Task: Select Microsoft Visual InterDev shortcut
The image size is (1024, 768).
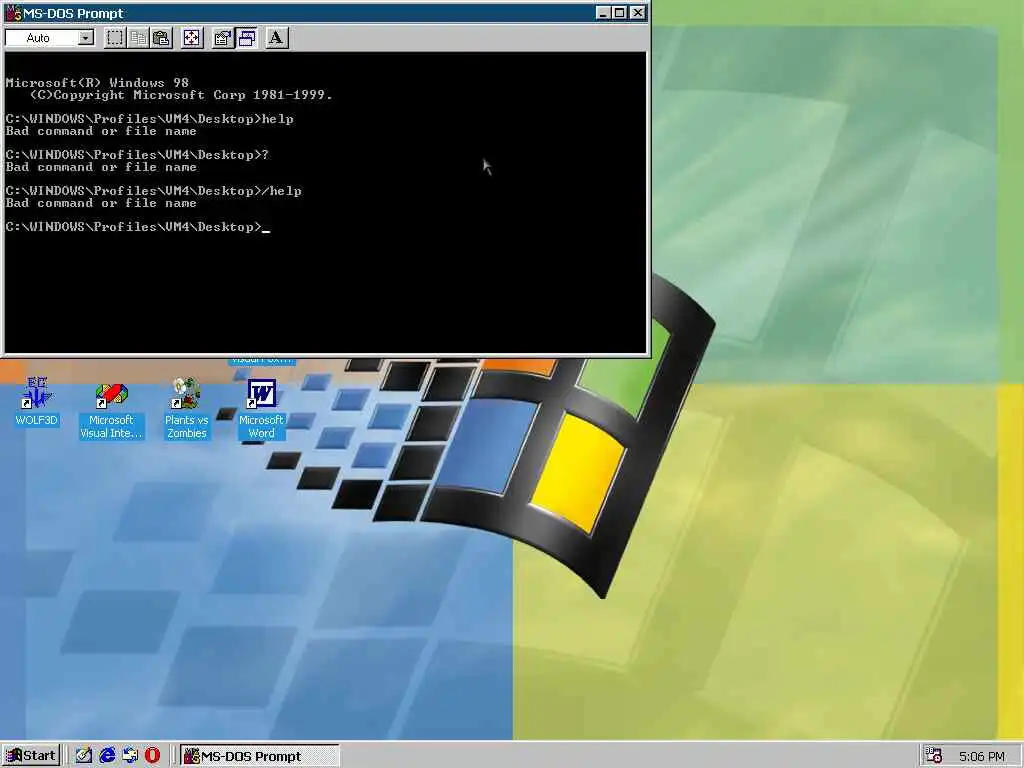Action: point(111,411)
